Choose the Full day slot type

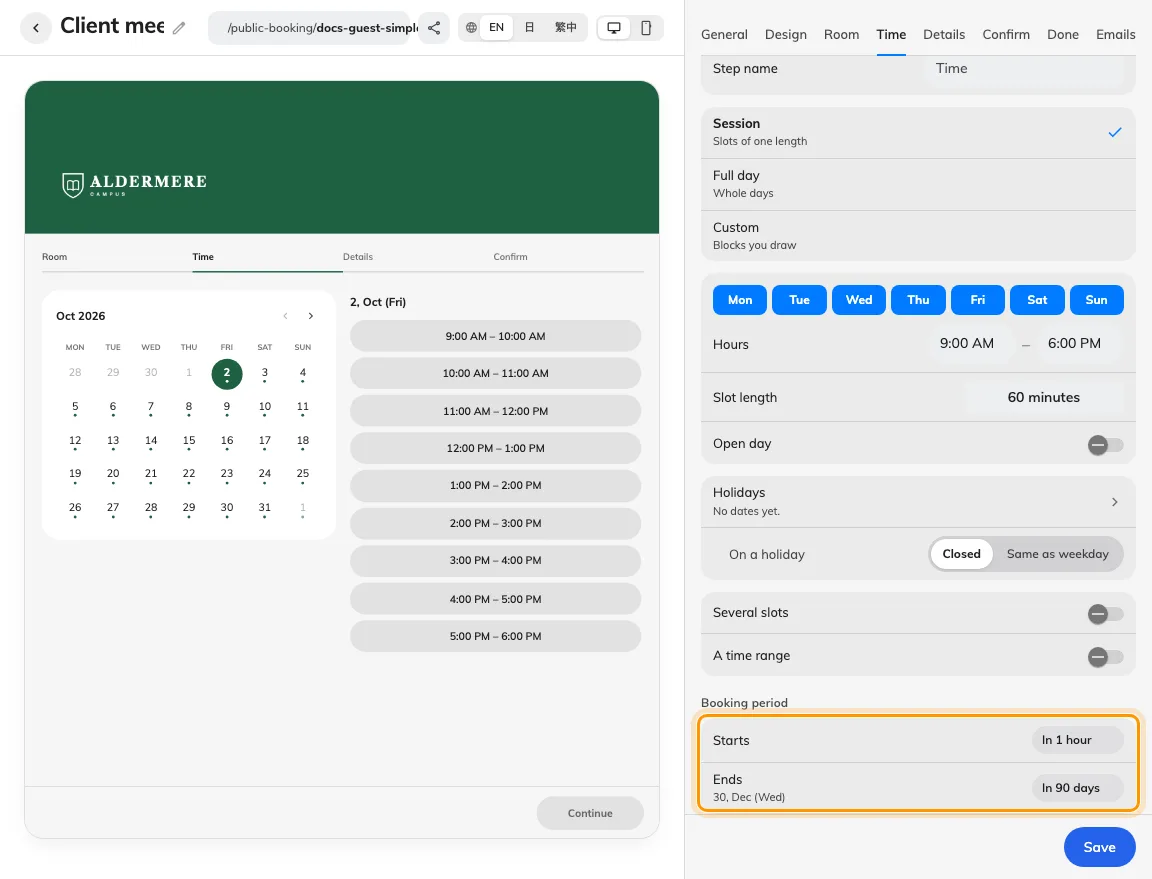tap(918, 184)
